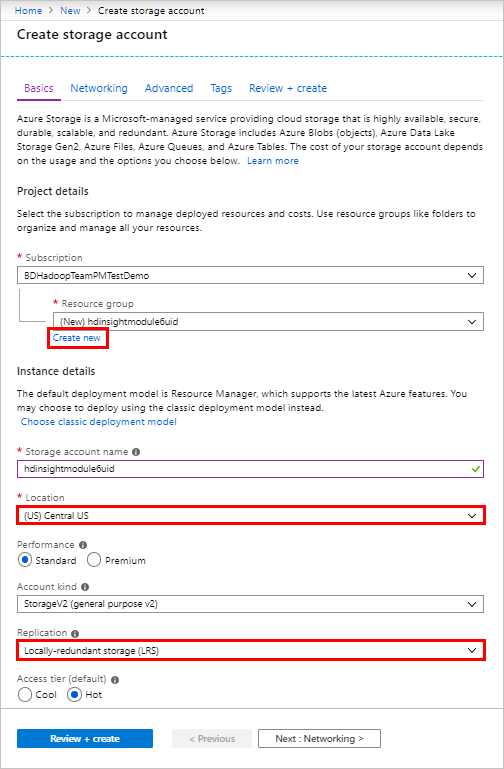Open the Location dropdown showing Central US
504x769 pixels.
251,516
